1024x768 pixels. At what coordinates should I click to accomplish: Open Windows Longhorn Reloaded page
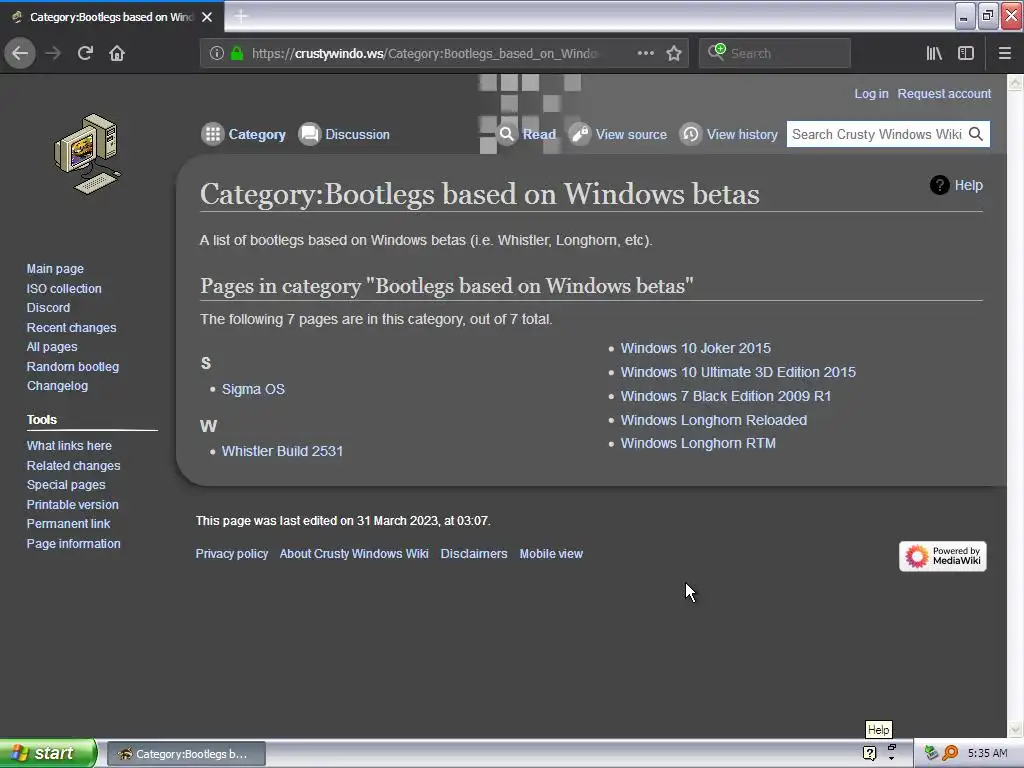[714, 420]
